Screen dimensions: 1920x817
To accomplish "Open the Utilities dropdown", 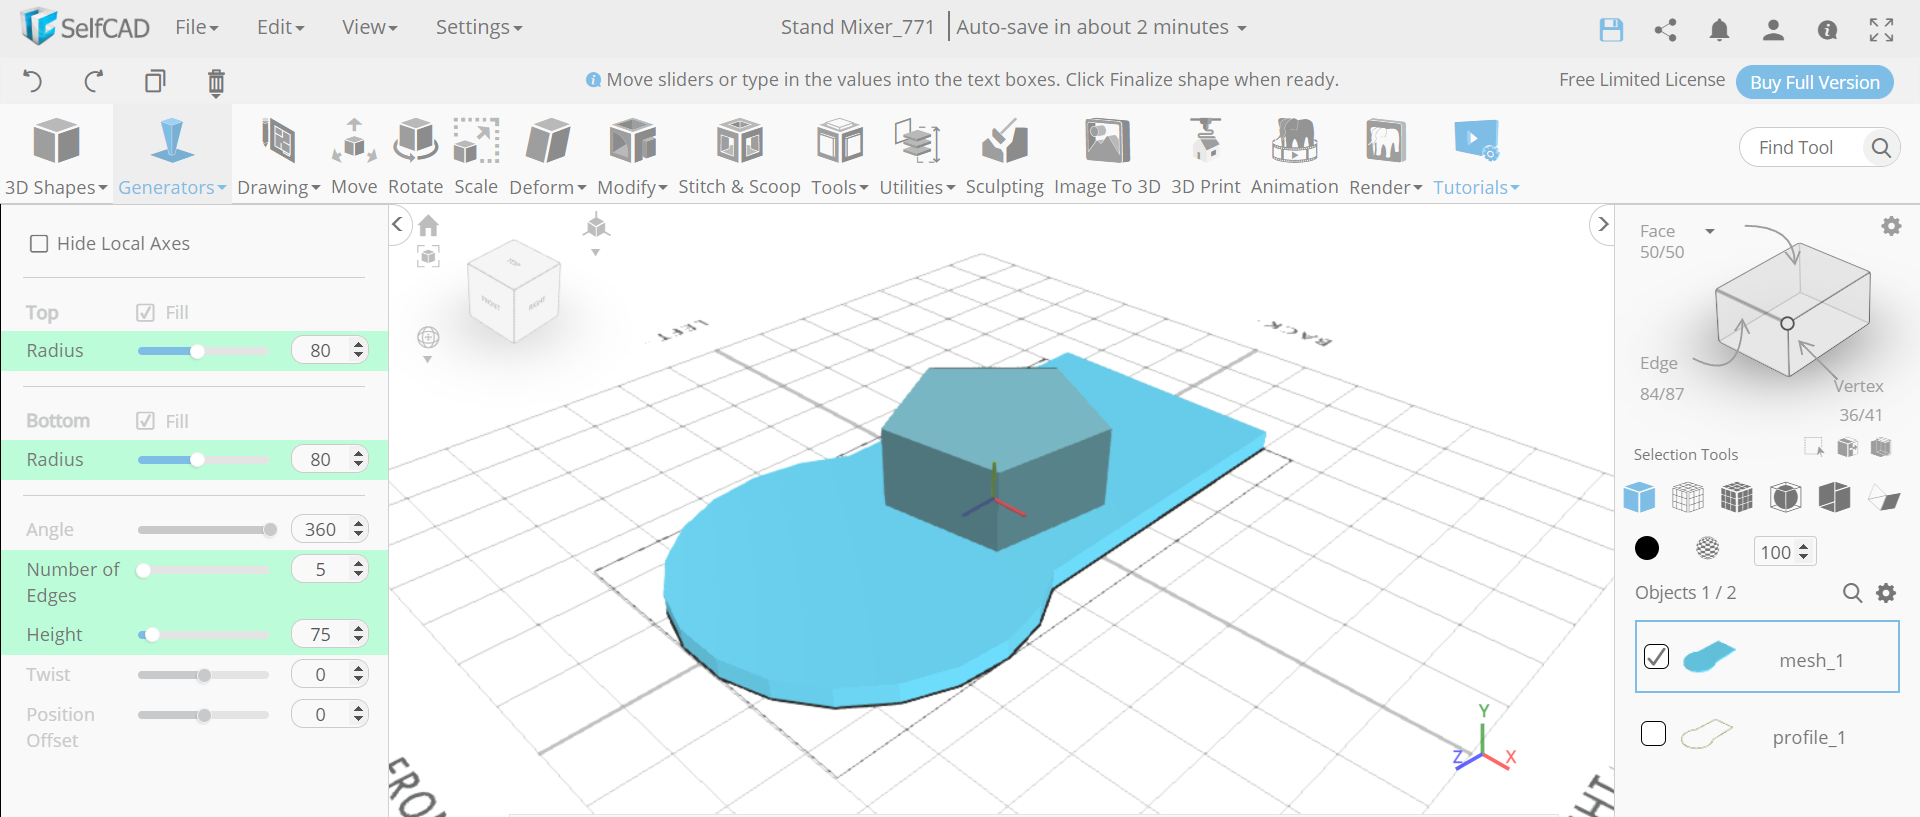I will [917, 156].
